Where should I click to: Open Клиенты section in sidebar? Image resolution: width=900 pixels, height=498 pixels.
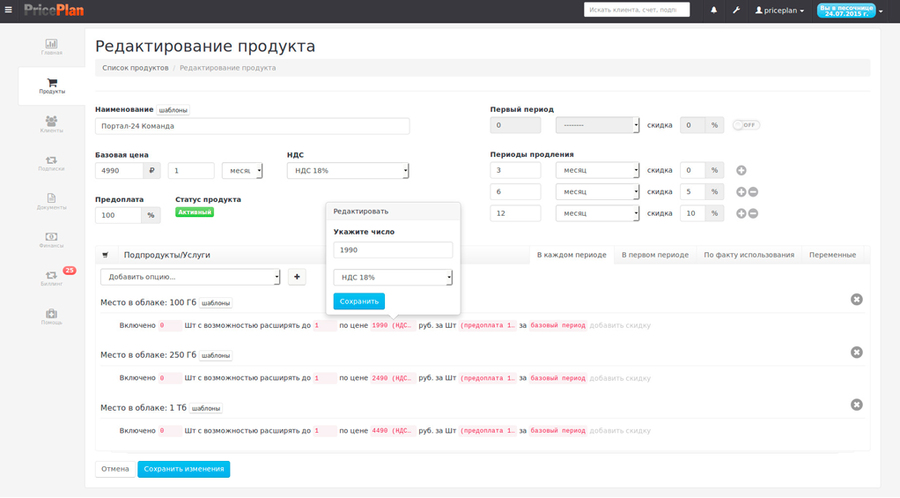pyautogui.click(x=51, y=124)
